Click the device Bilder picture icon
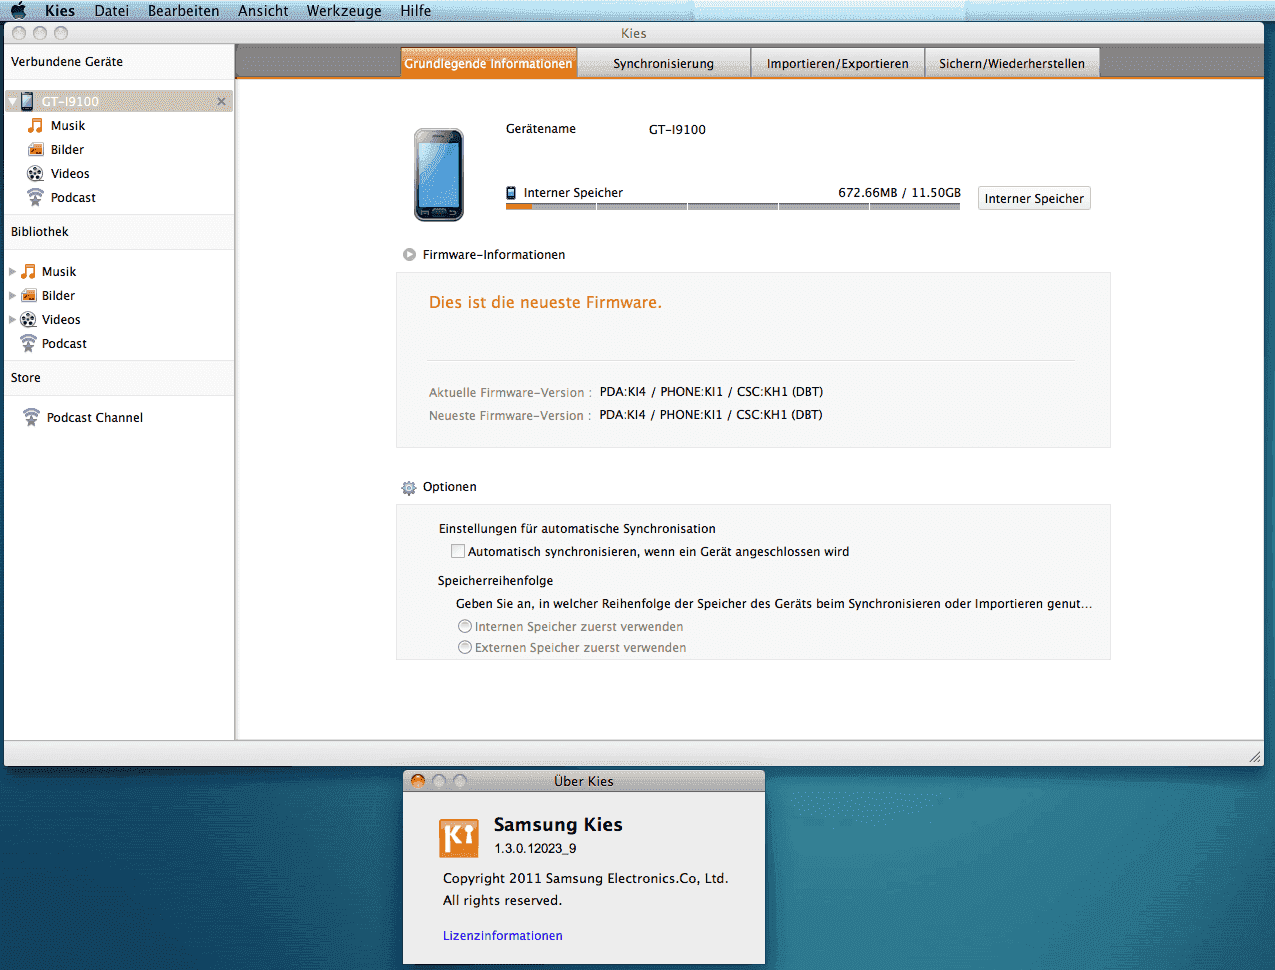 click(x=35, y=149)
